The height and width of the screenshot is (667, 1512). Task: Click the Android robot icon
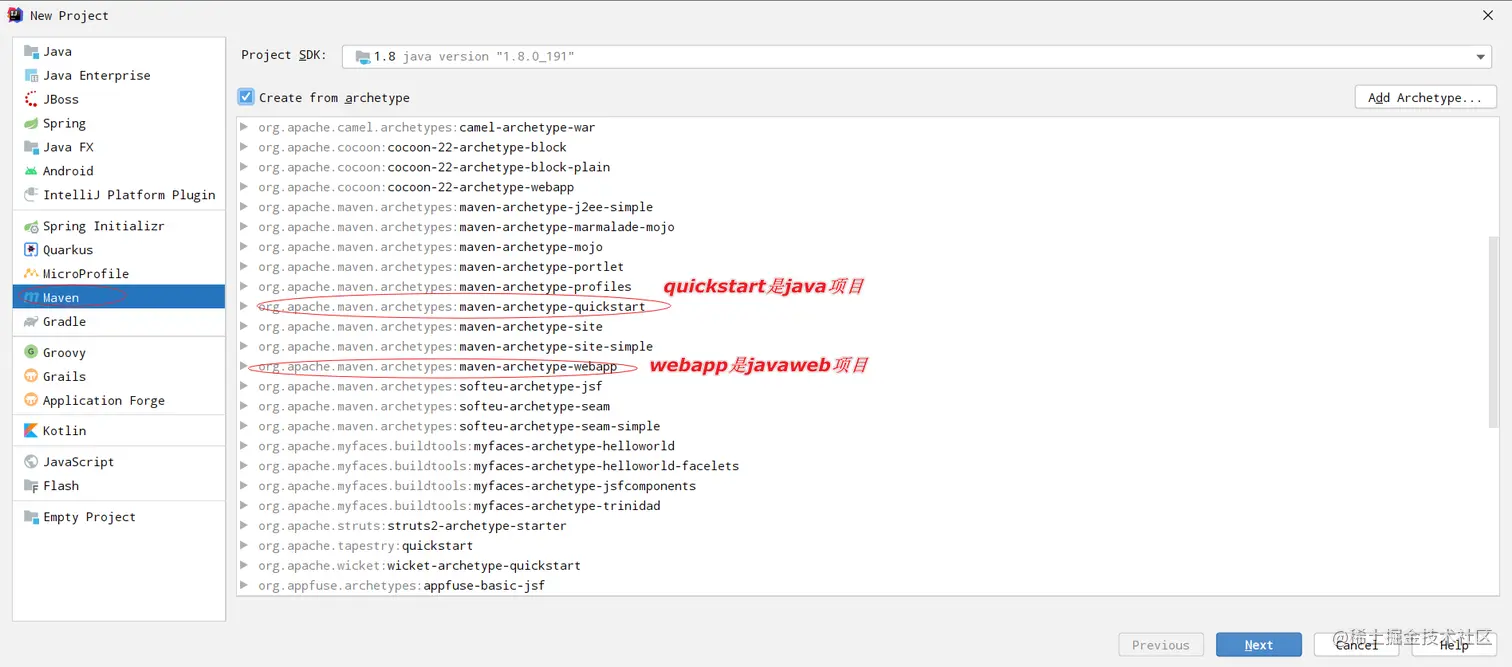(31, 171)
